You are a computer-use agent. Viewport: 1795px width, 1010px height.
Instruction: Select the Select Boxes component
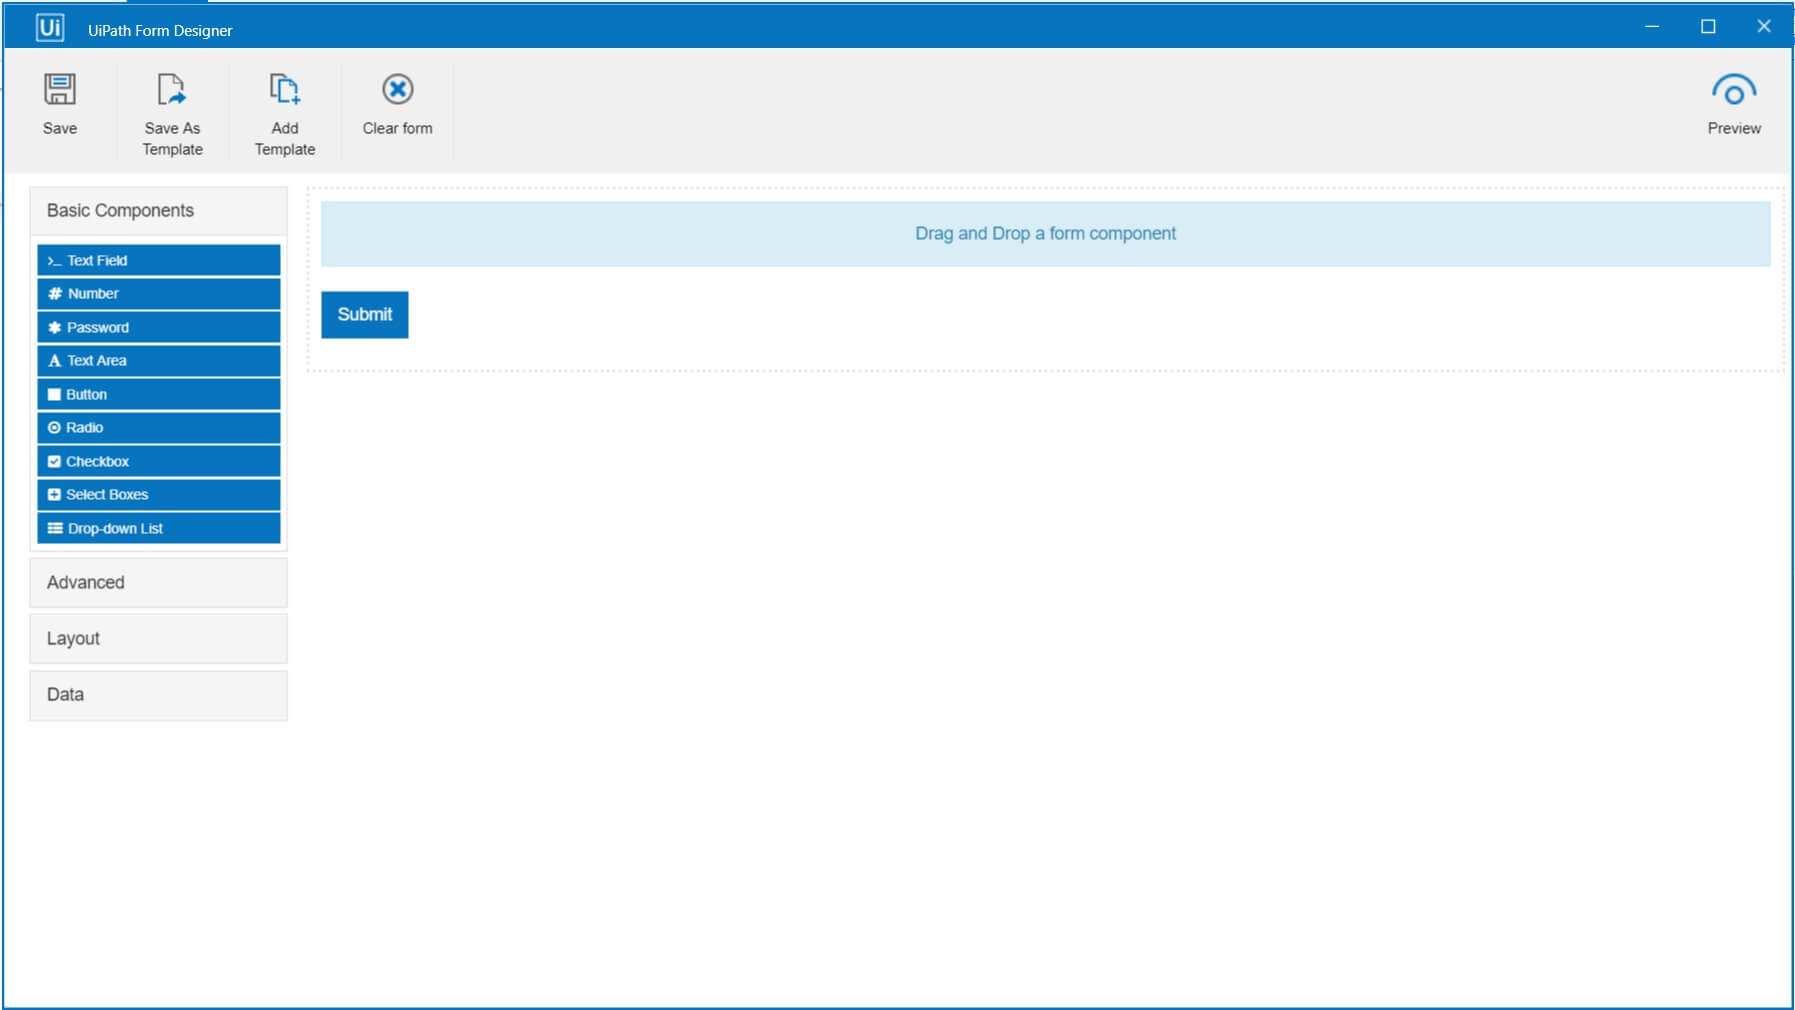[x=159, y=495]
